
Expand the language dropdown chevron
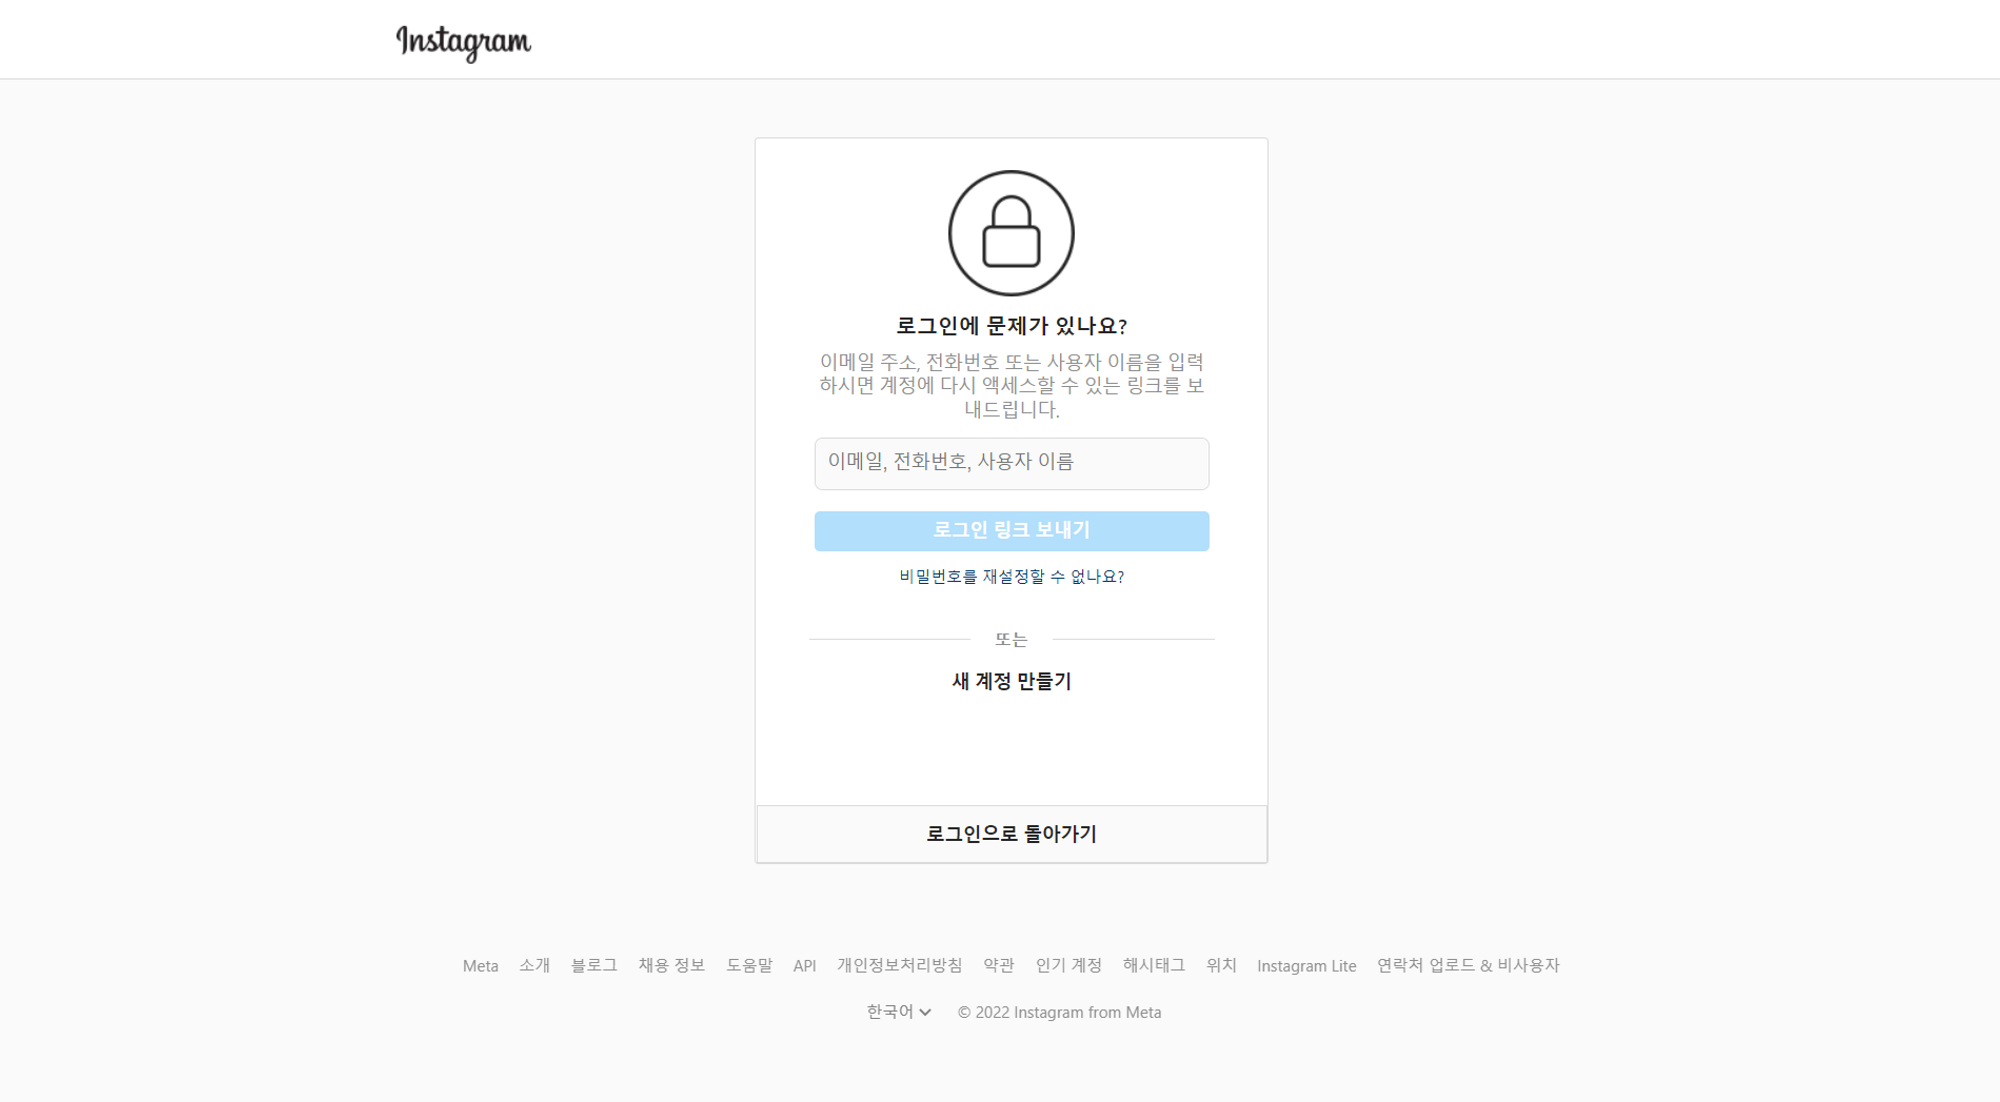coord(925,1013)
